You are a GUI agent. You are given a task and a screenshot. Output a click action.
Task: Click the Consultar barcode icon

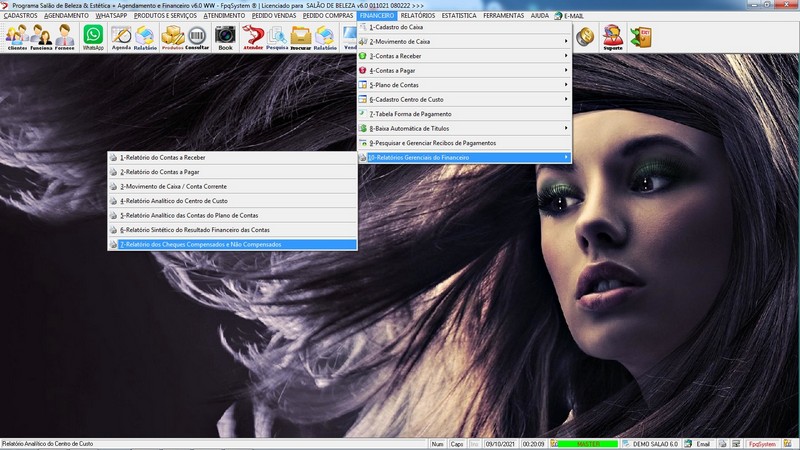[x=197, y=37]
